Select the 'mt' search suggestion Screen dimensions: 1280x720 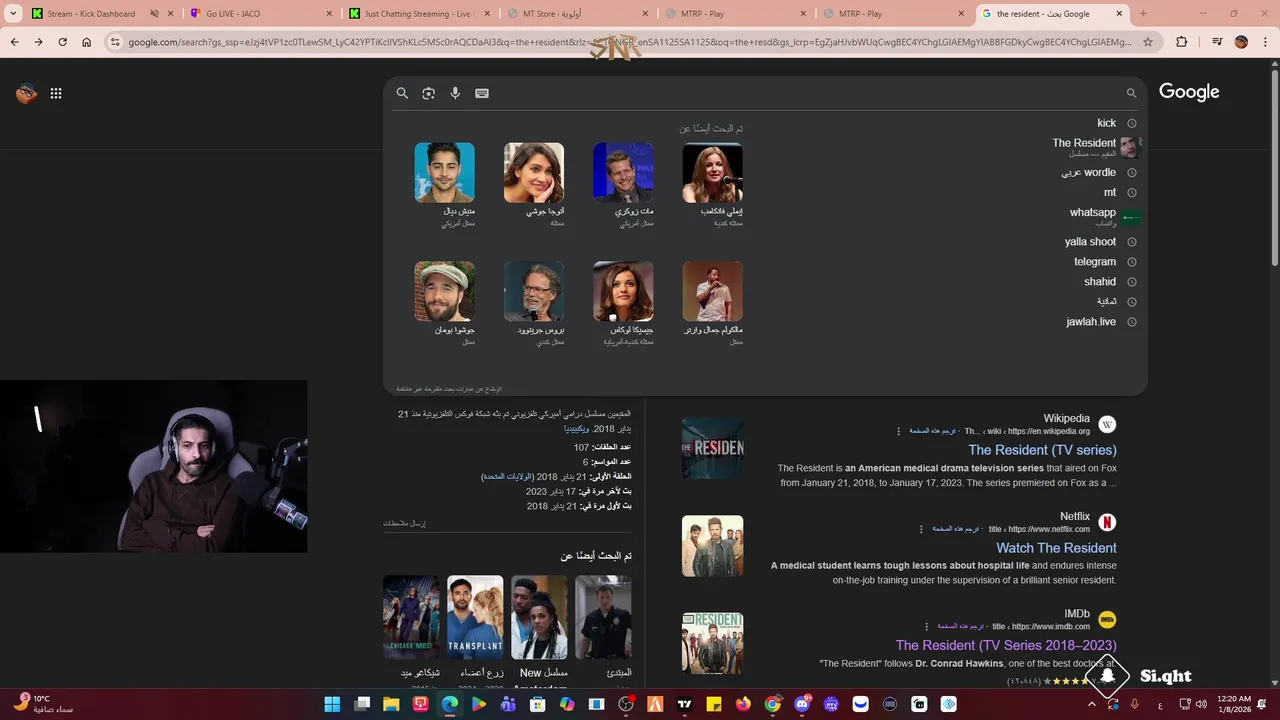[x=1110, y=192]
